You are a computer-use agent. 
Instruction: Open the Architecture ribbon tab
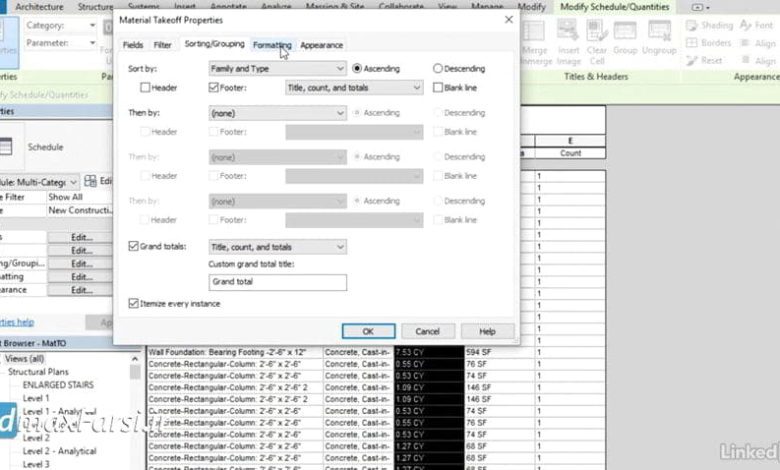[x=39, y=7]
